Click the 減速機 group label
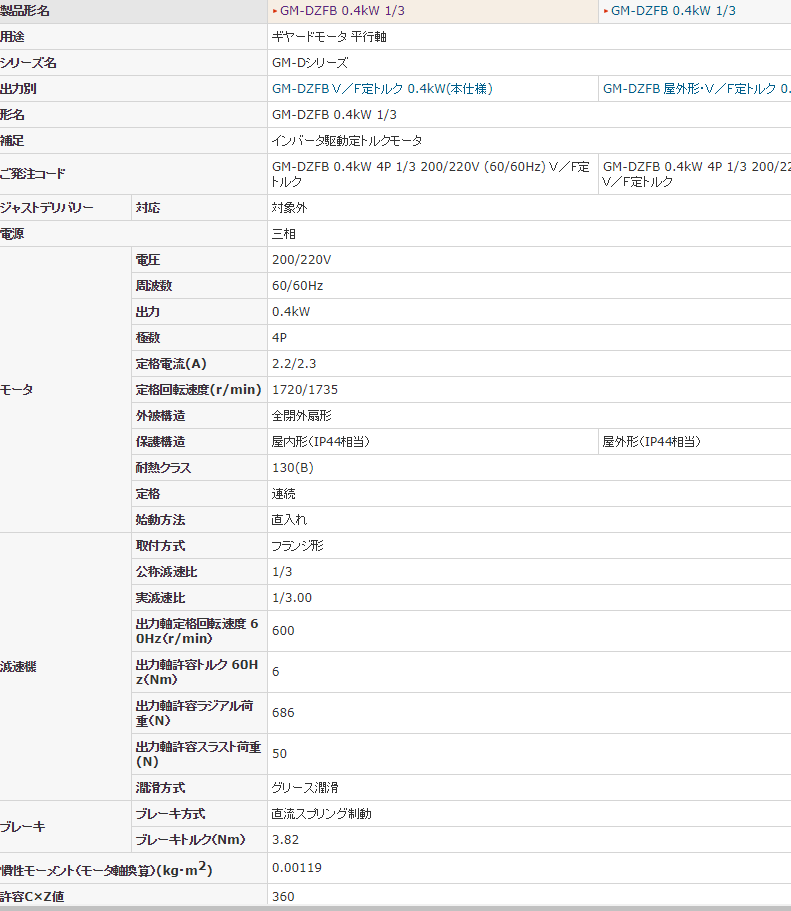 click(17, 667)
